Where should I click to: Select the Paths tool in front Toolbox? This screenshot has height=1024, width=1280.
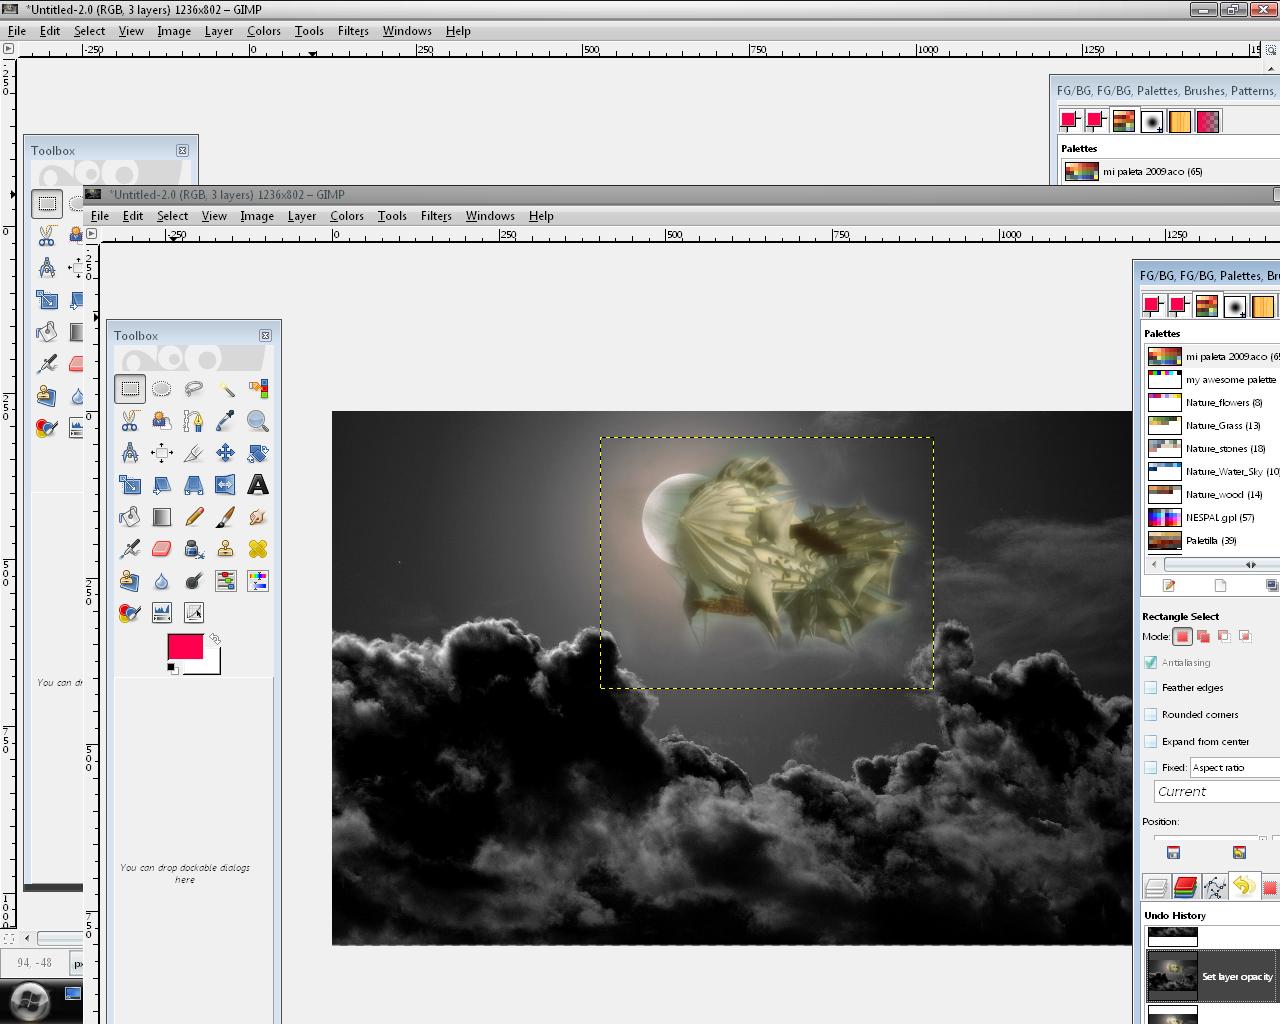194,421
